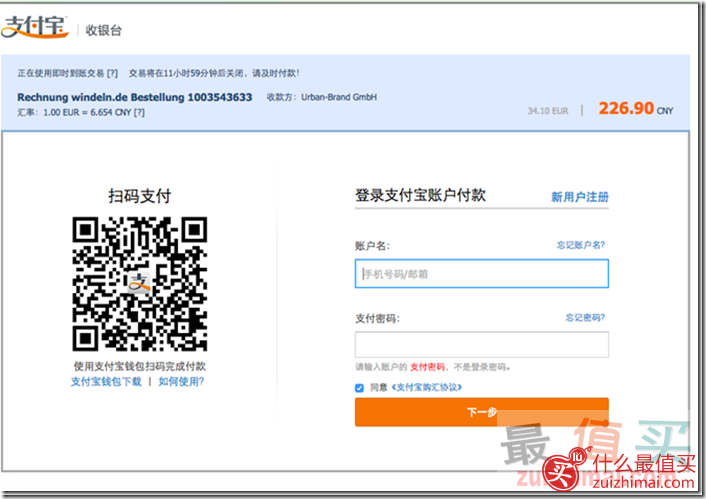This screenshot has height=499, width=706.
Task: Open the 支付宝购汇协议 link
Action: 427,387
